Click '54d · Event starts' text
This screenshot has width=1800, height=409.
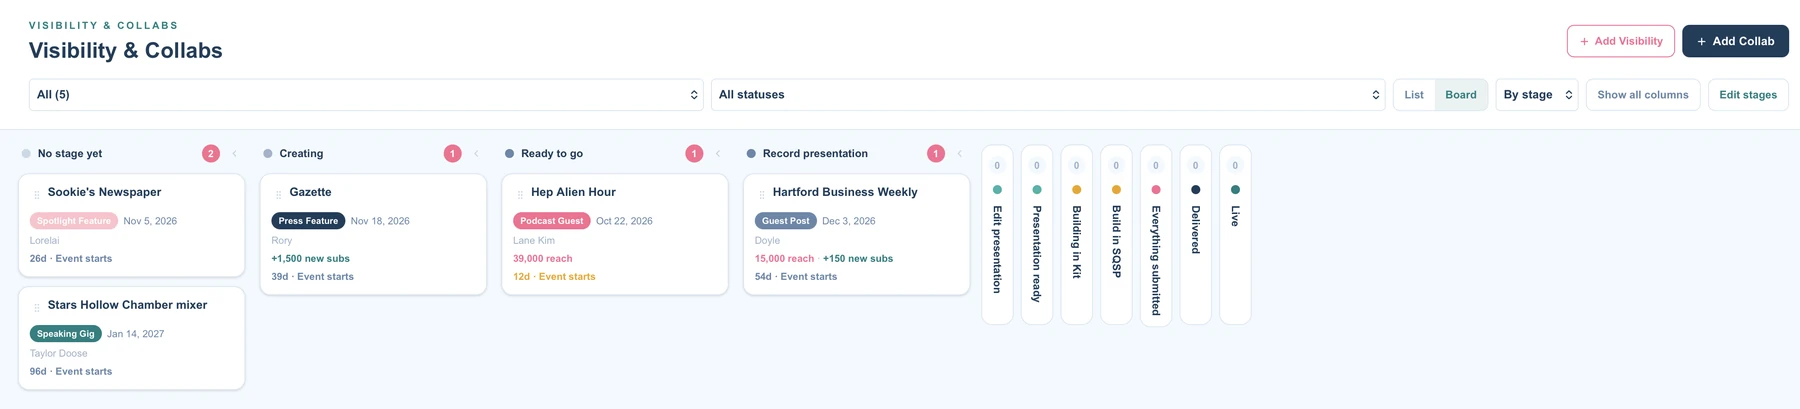click(796, 277)
